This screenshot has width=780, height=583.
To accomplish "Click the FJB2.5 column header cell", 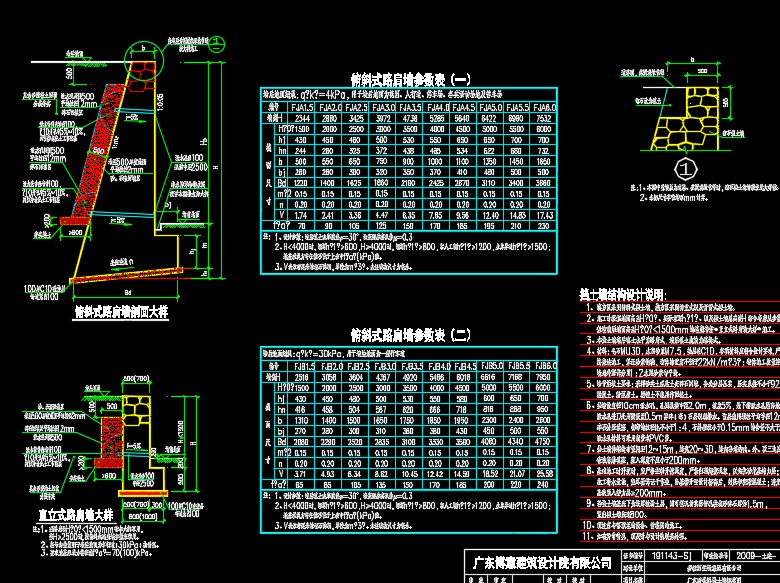I will [x=356, y=367].
